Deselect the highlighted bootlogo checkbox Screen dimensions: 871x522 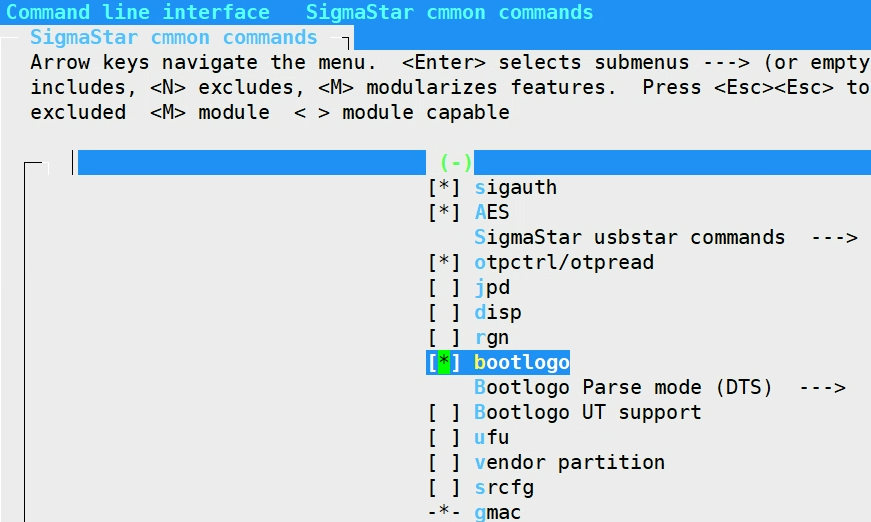444,363
